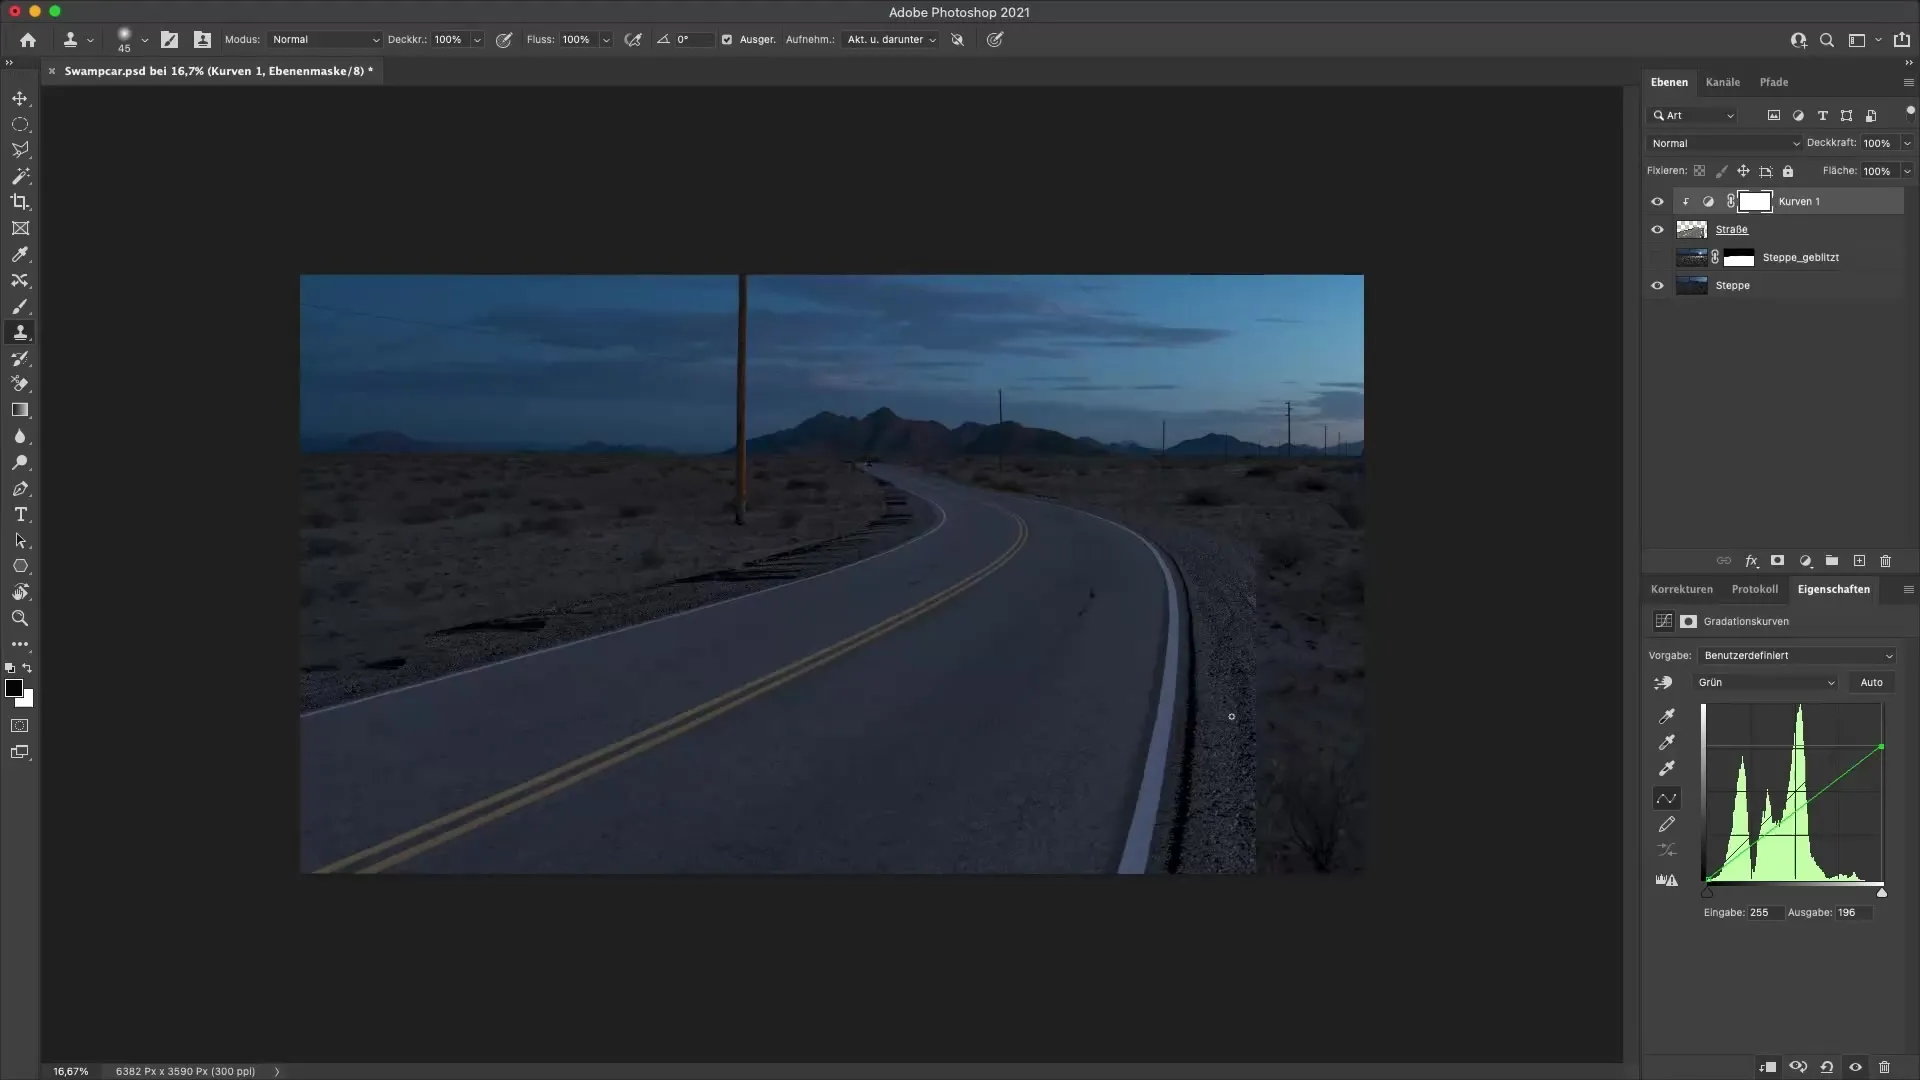Click the delete layer trash icon
The image size is (1920, 1080).
pos(1886,561)
